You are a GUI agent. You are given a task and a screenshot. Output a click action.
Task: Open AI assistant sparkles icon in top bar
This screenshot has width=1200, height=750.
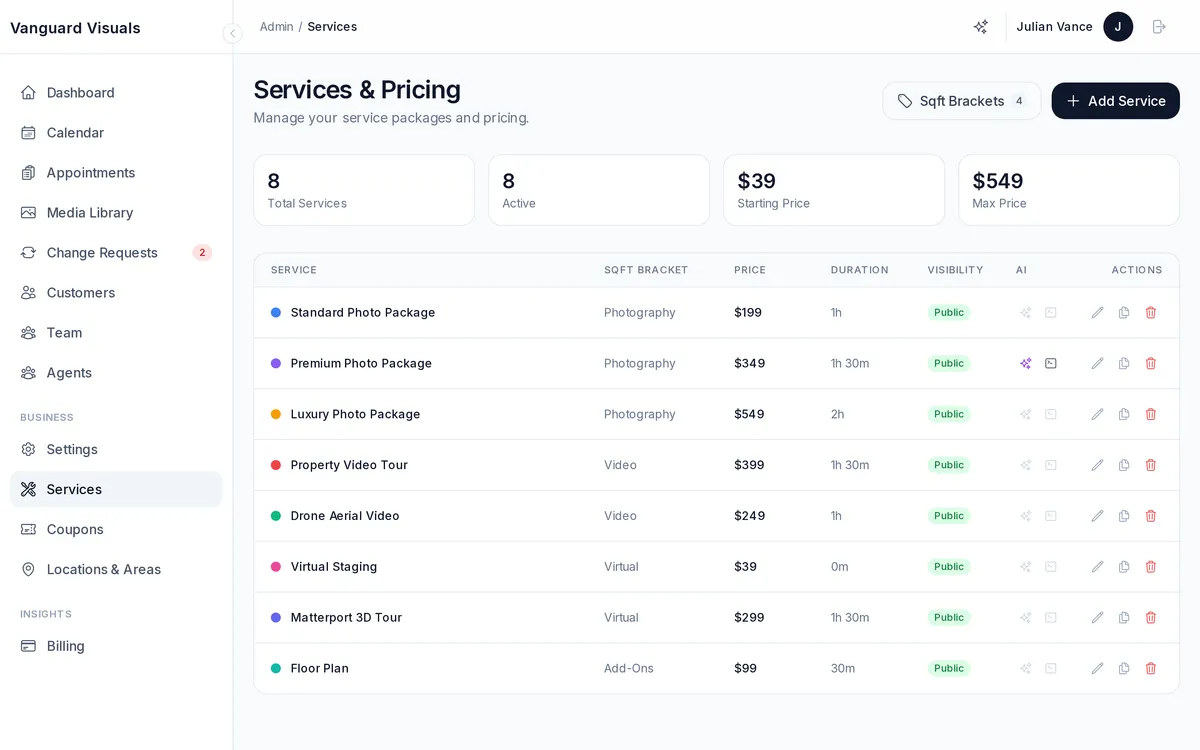(x=980, y=27)
